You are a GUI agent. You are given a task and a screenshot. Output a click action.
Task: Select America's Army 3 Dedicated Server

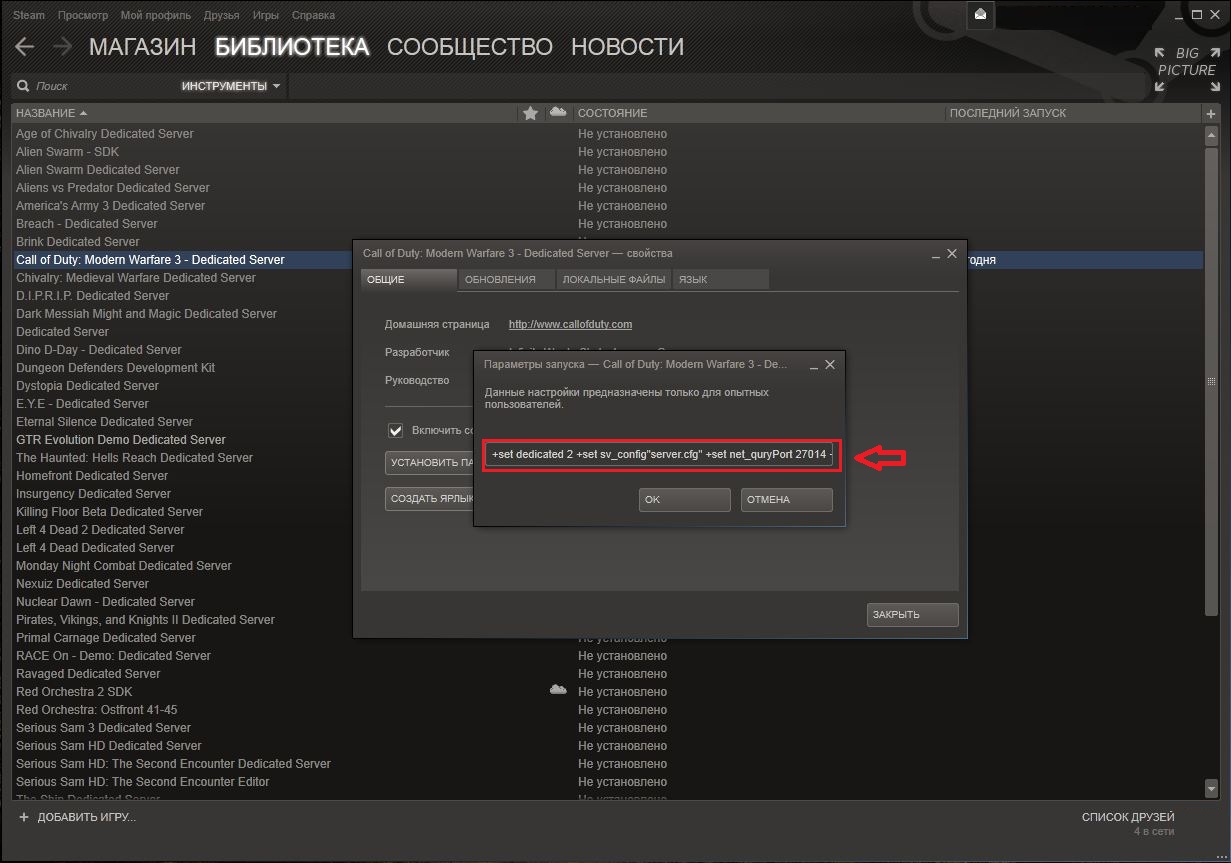[x=110, y=206]
